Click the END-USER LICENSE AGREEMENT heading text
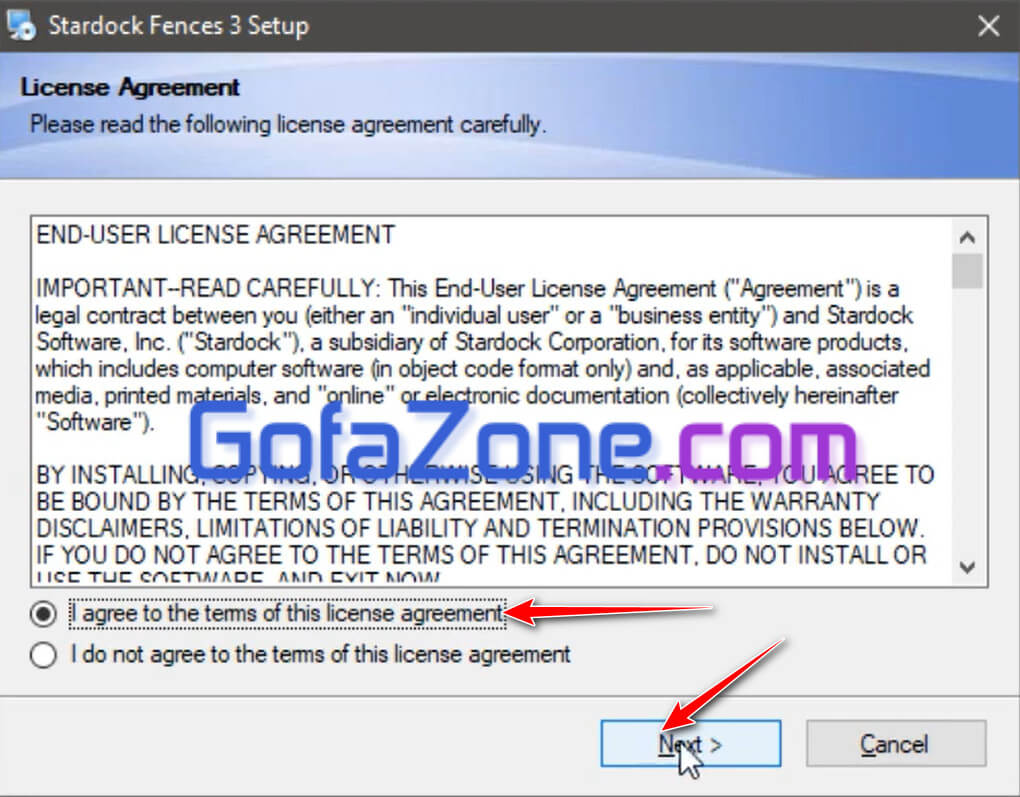This screenshot has width=1020, height=797. coord(215,235)
